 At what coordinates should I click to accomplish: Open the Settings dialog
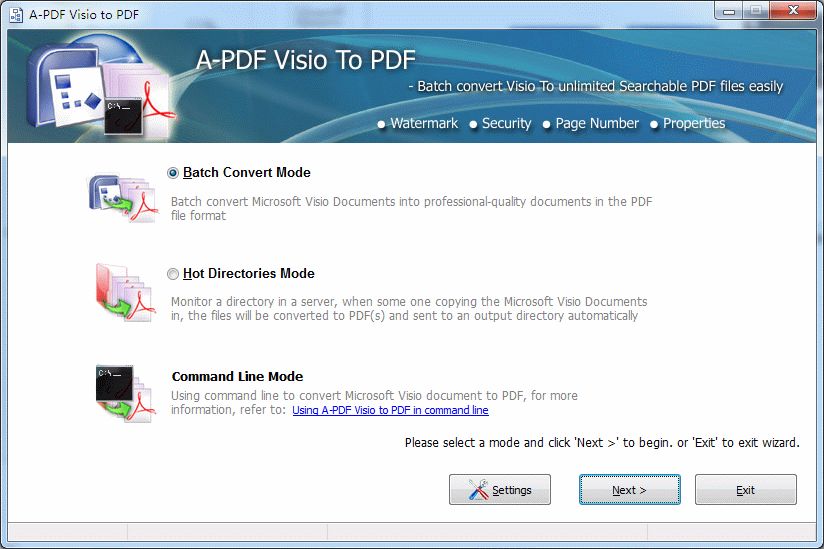(x=500, y=490)
